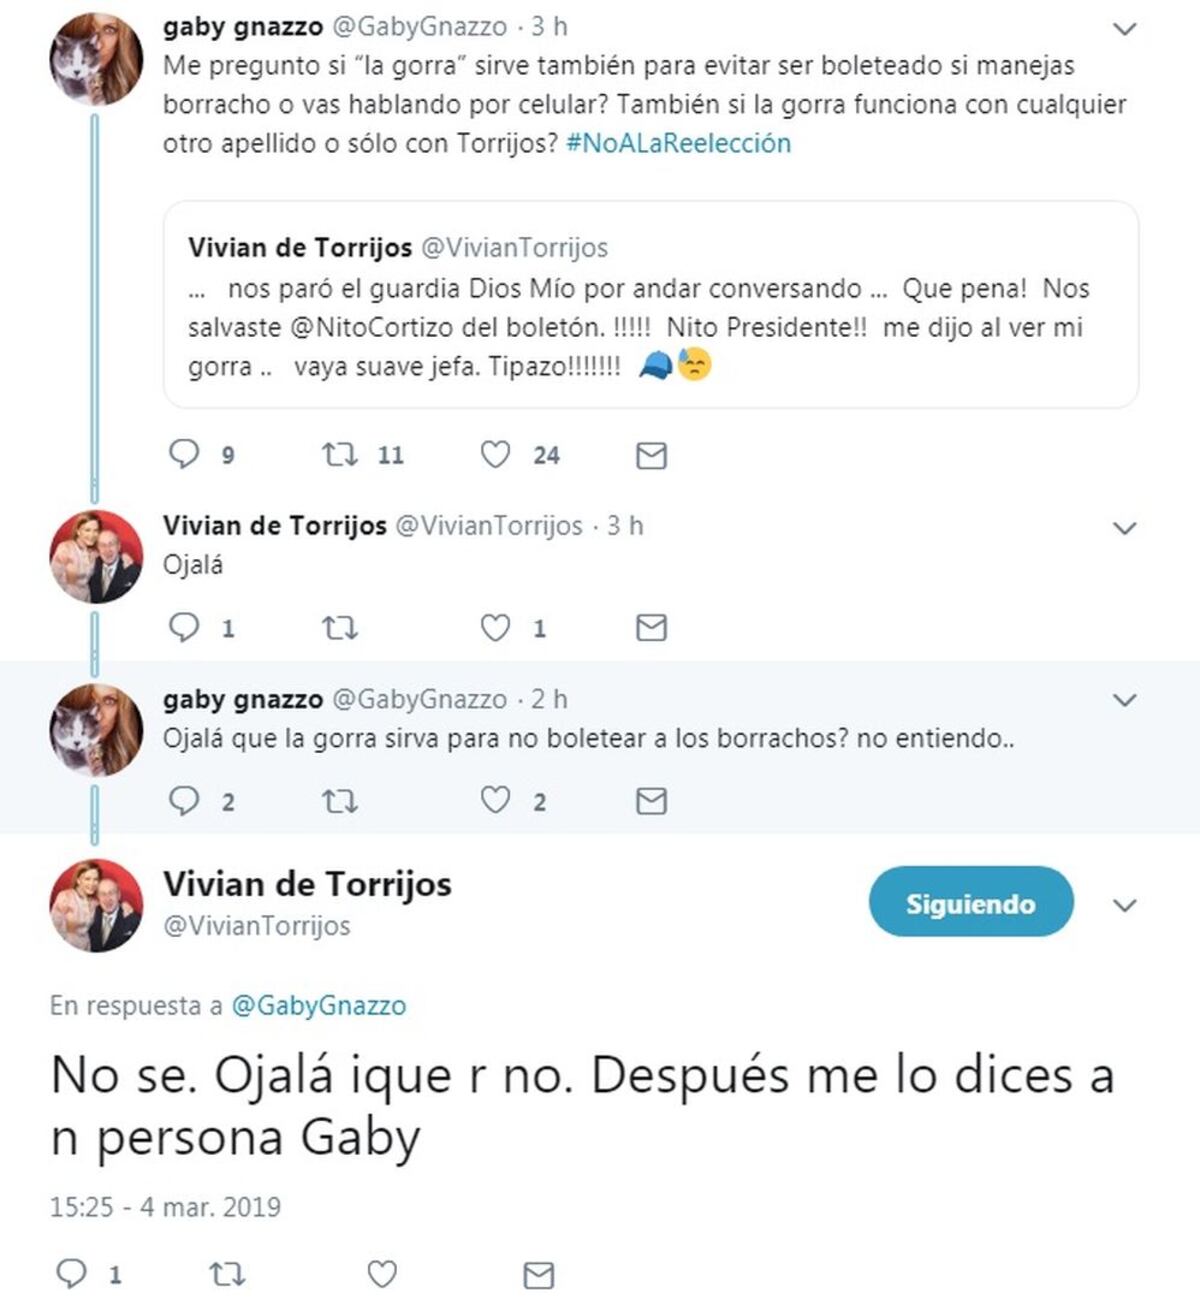Screen dimensions: 1200x1305
Task: Open gaby gnazzo's cat profile picture
Action: pyautogui.click(x=96, y=60)
